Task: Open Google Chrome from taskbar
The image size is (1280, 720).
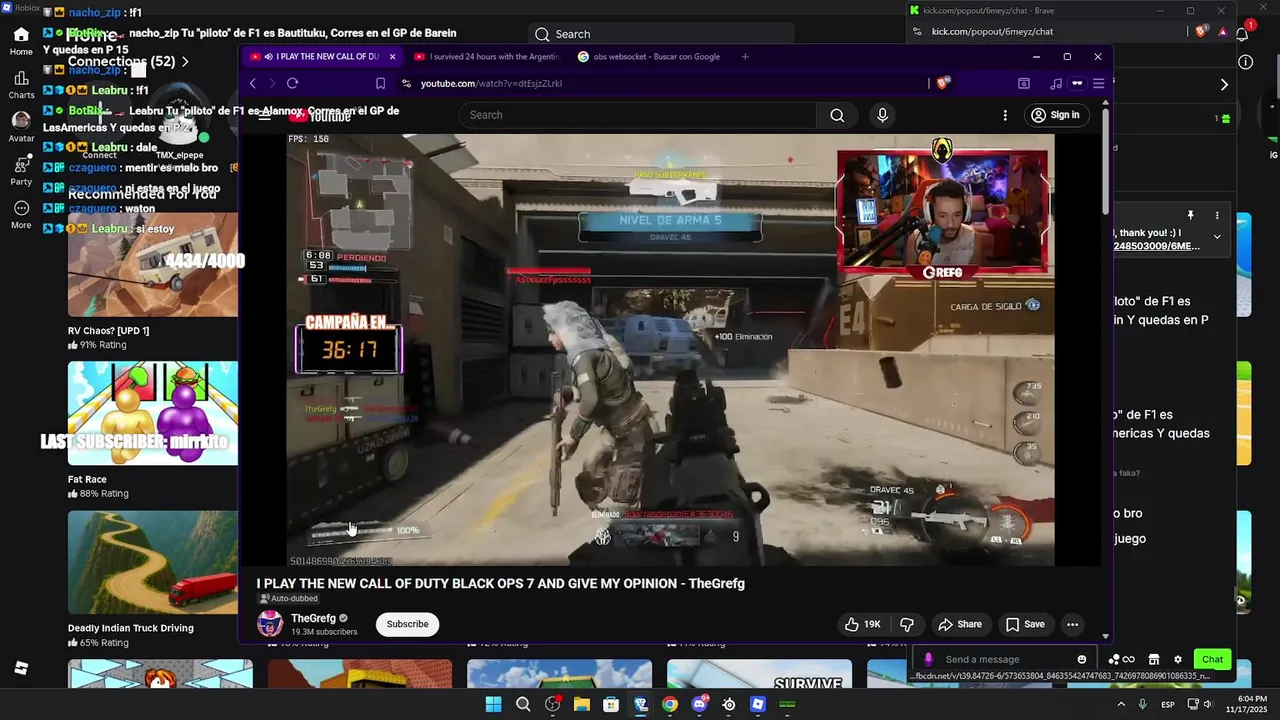Action: (x=670, y=704)
